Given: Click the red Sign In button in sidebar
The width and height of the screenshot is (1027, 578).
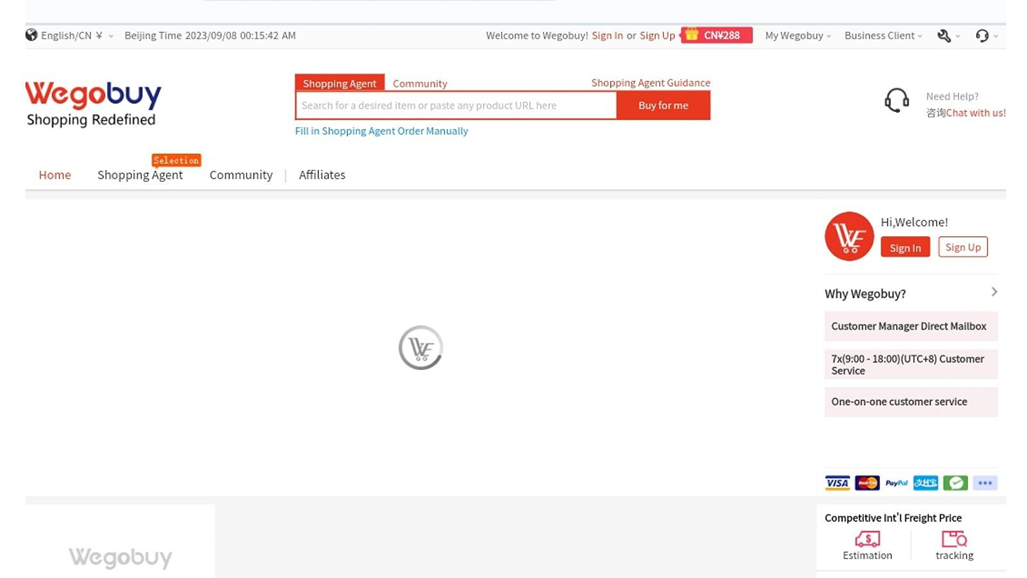Looking at the screenshot, I should [905, 247].
